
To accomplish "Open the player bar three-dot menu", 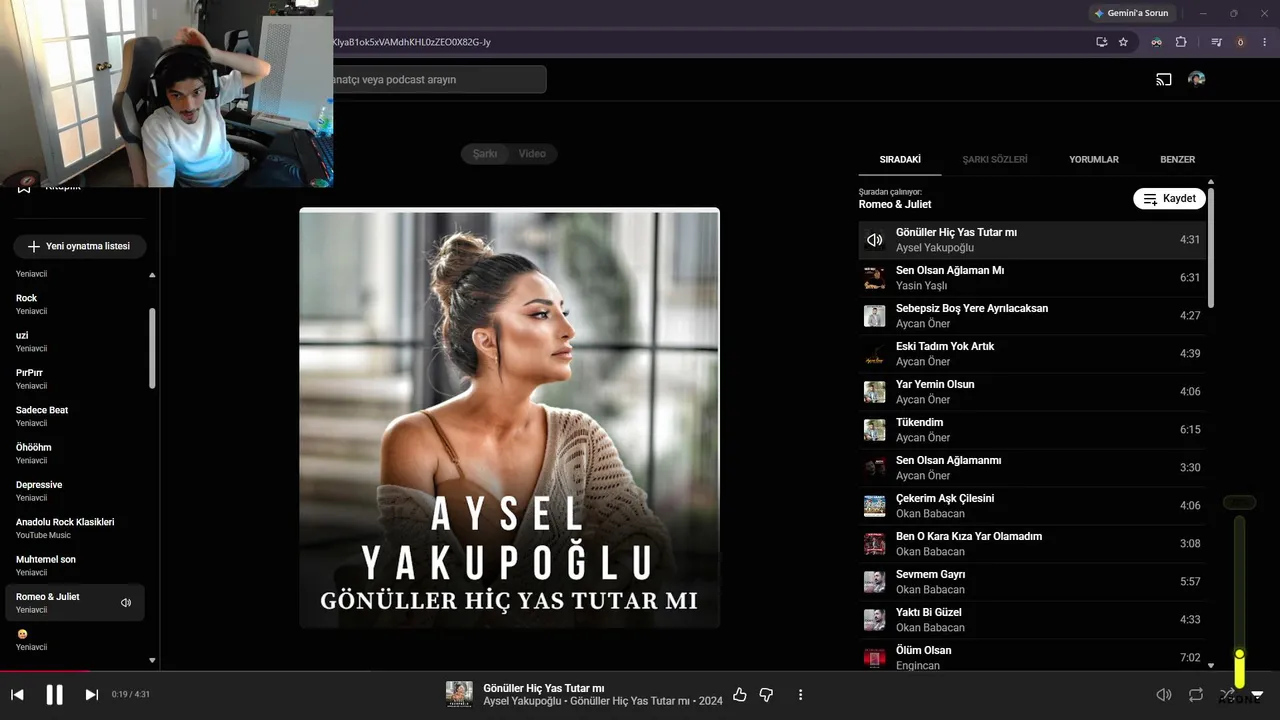I will (800, 694).
